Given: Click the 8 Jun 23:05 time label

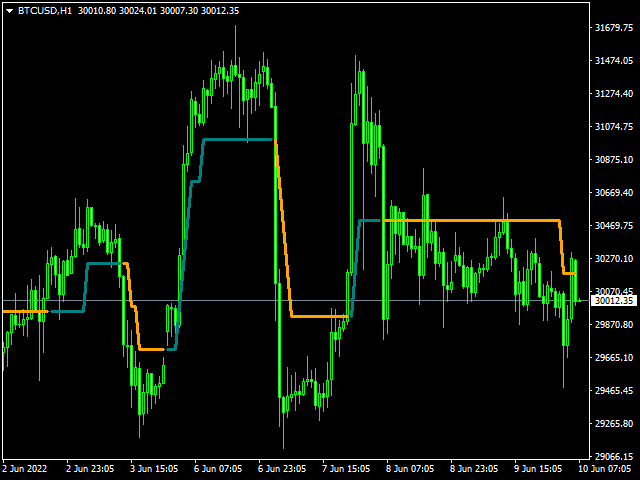Looking at the screenshot, I should click(474, 469).
